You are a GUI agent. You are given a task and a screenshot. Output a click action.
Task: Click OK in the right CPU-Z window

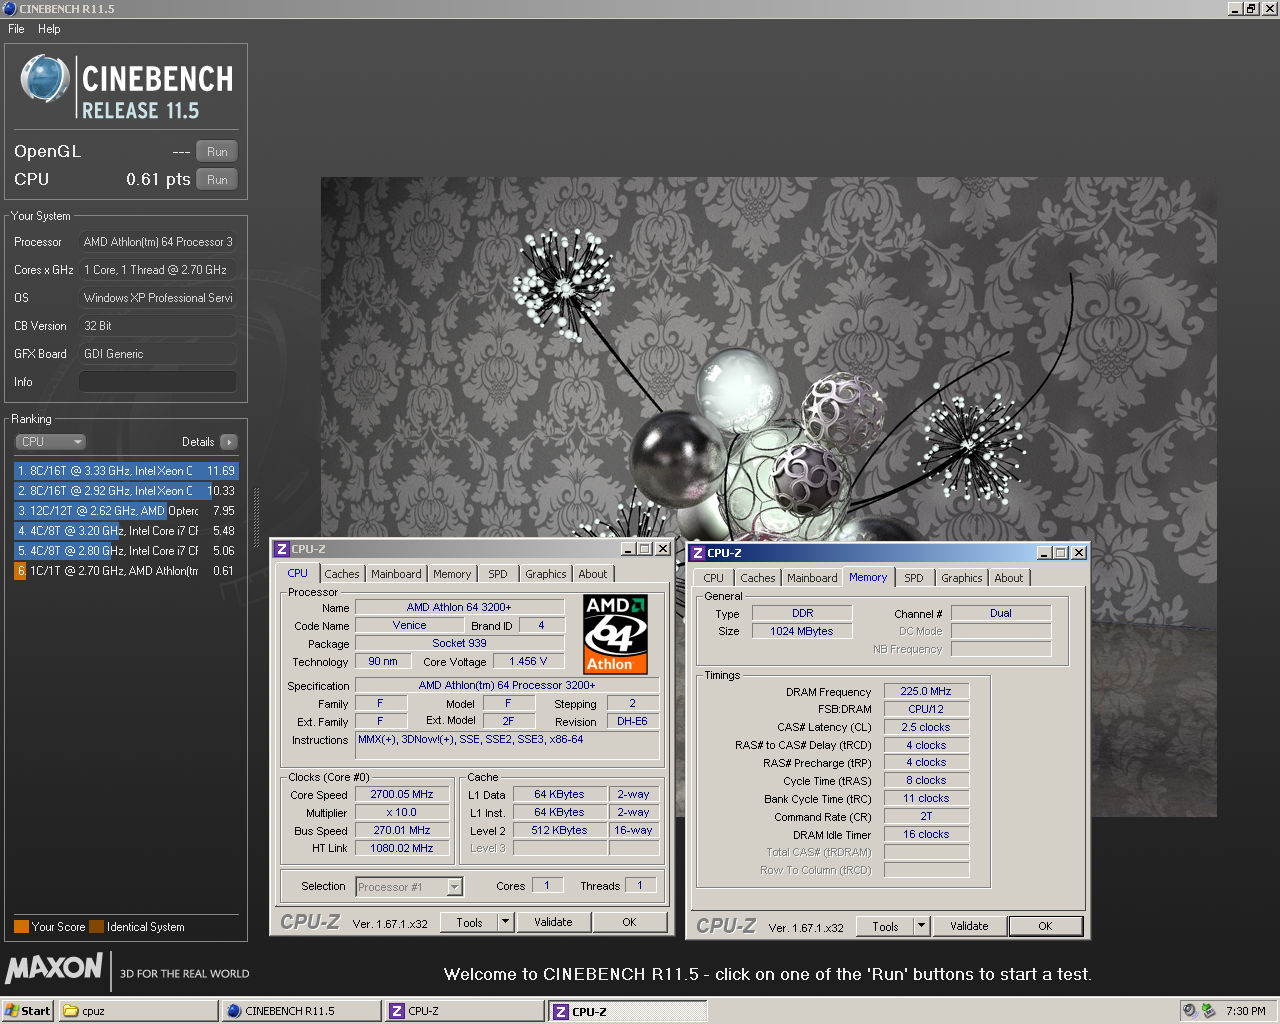[x=1045, y=926]
